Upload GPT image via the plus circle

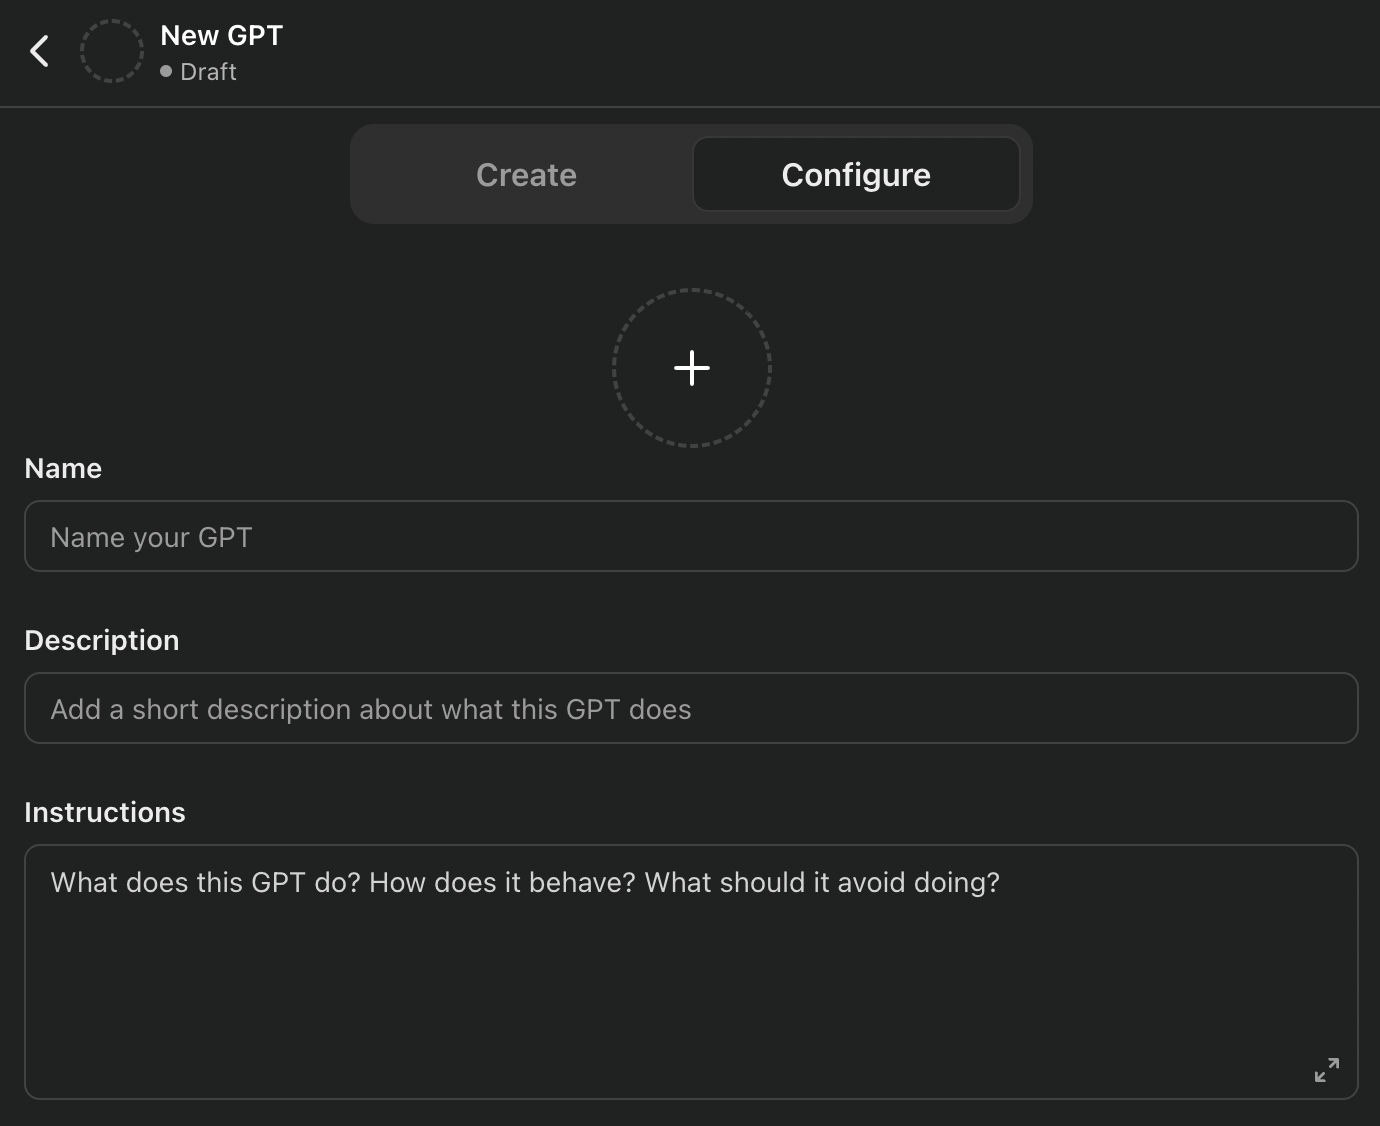692,368
